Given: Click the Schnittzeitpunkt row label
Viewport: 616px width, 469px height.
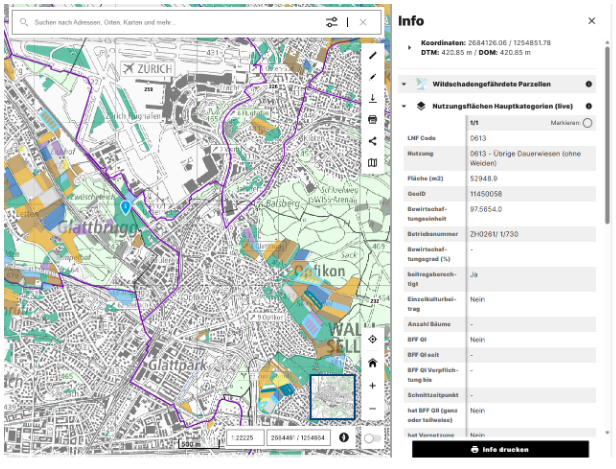Looking at the screenshot, I should click(x=433, y=395).
